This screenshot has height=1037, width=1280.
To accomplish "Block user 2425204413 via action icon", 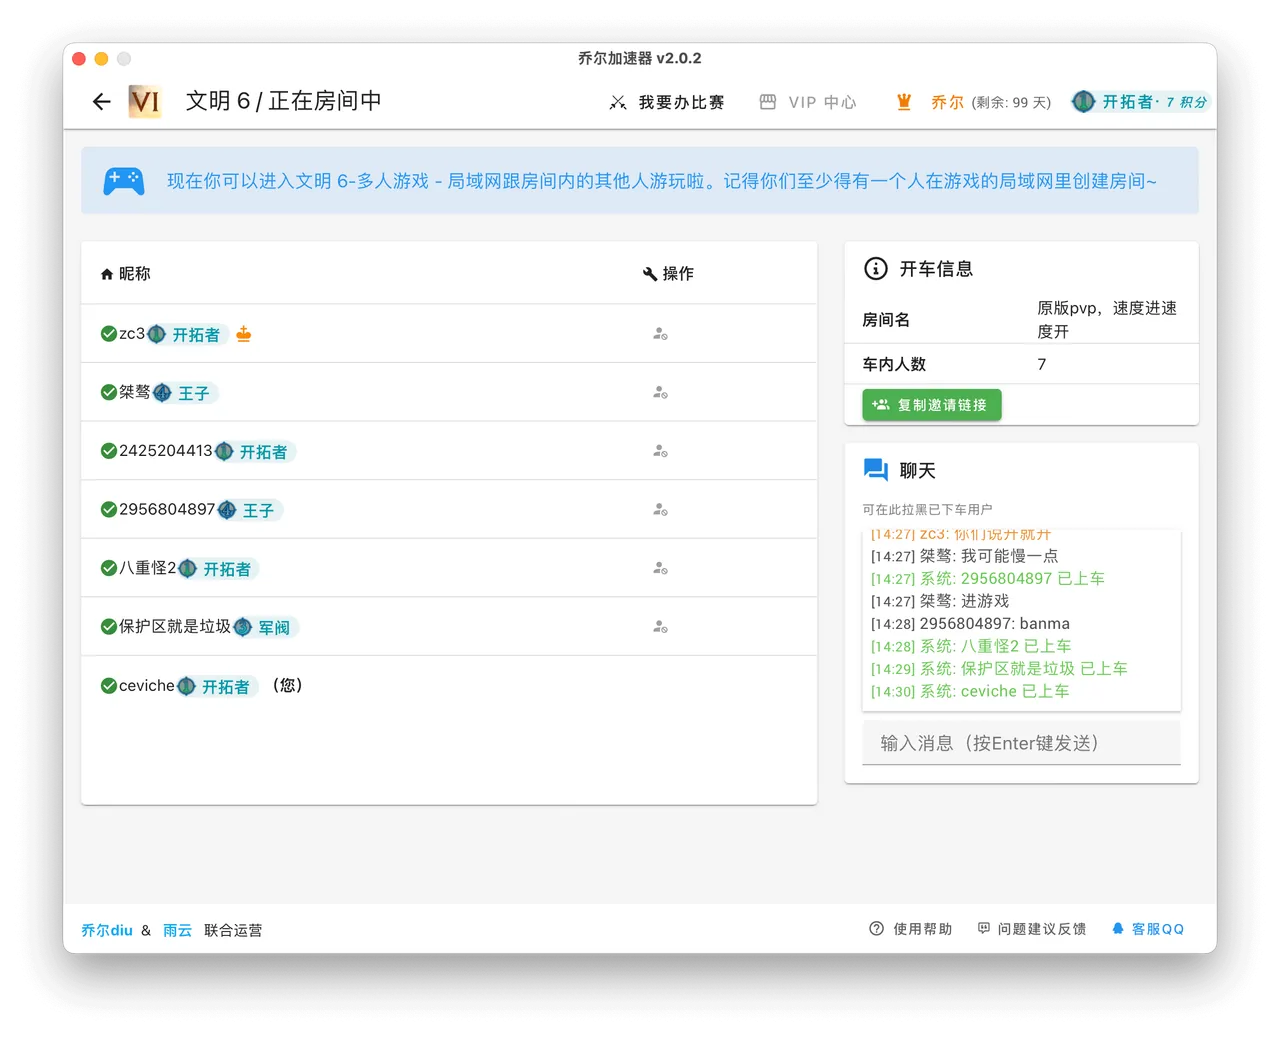I will pyautogui.click(x=660, y=451).
